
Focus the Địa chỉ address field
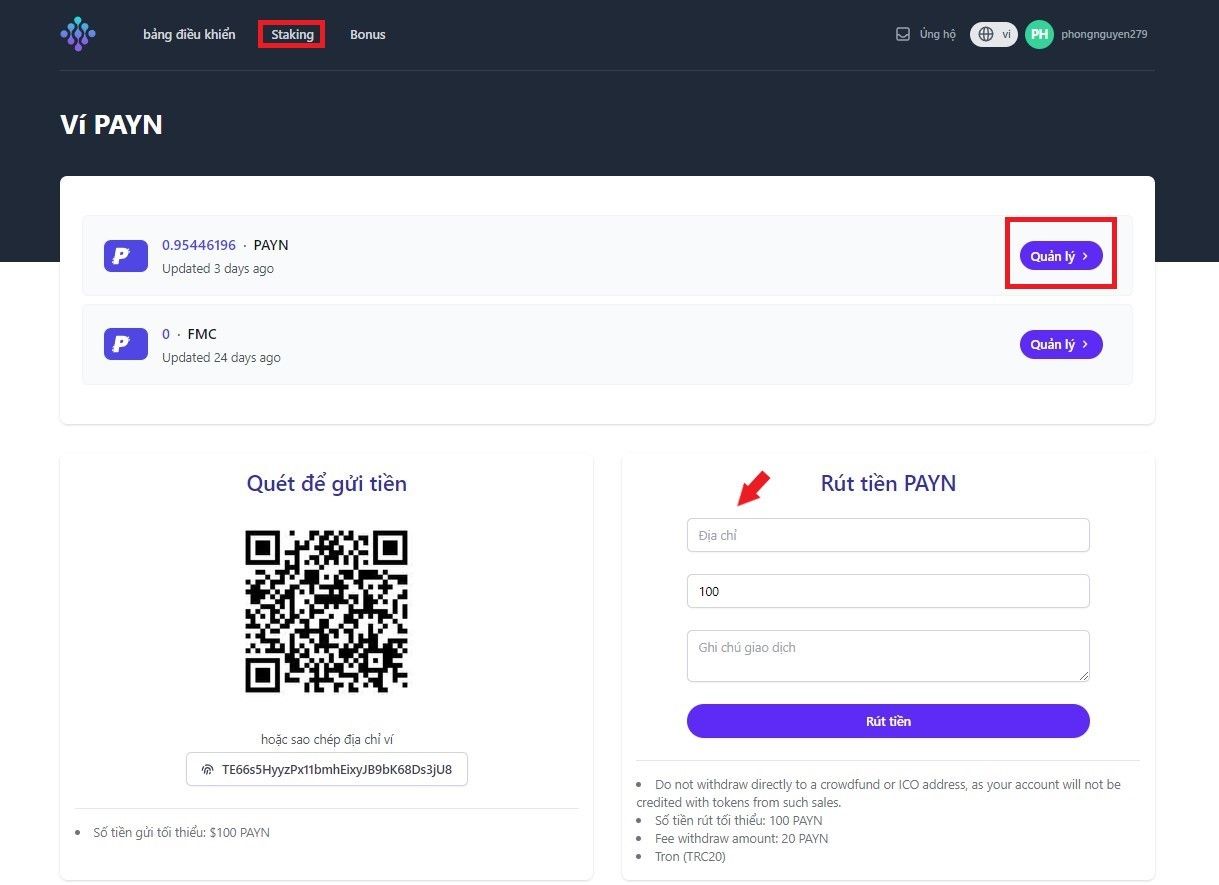pyautogui.click(x=888, y=535)
